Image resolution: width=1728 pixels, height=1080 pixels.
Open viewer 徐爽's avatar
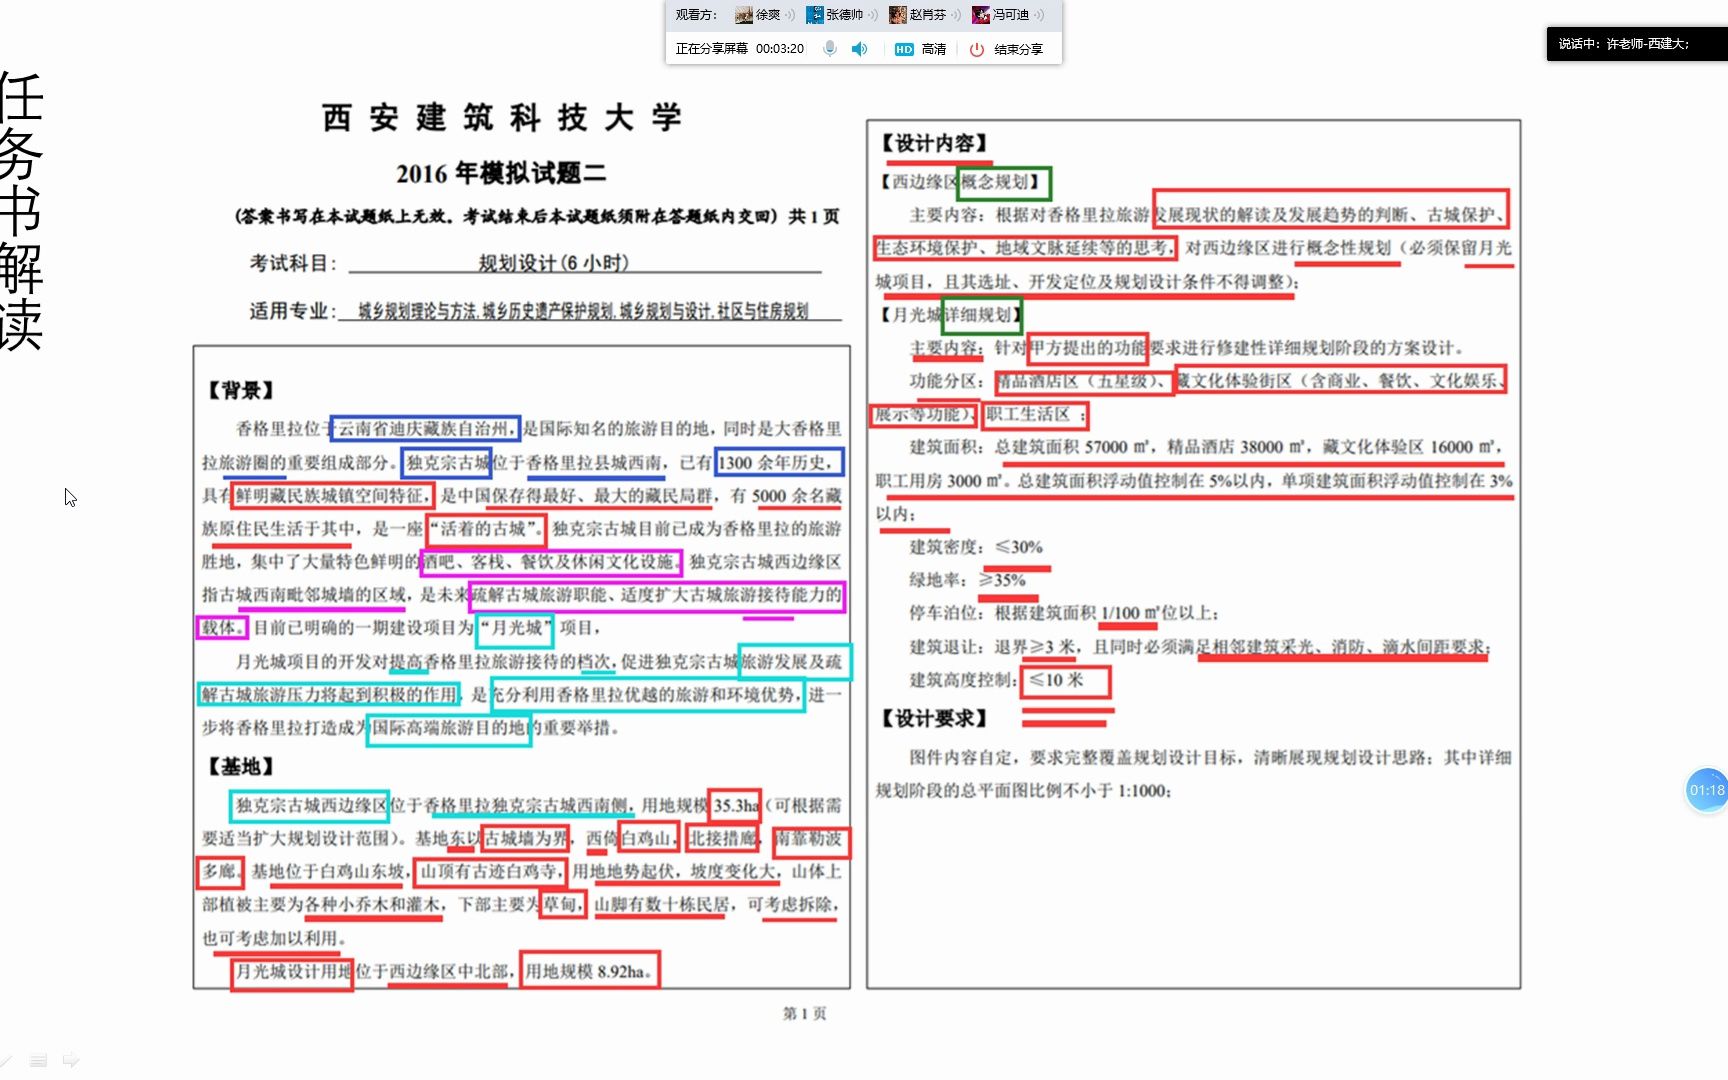[x=743, y=15]
